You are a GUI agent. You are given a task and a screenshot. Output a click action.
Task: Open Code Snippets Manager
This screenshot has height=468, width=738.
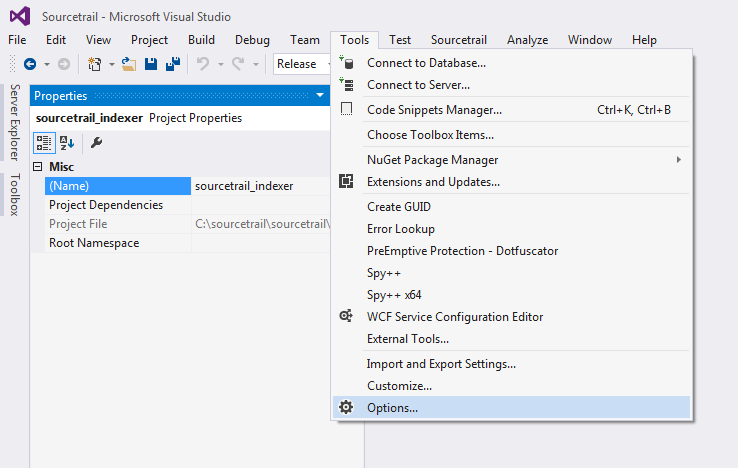511,110
